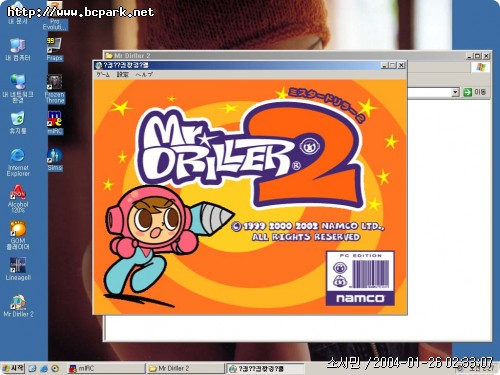Open My Network Places desktop icon
The width and height of the screenshot is (500, 375).
click(x=18, y=88)
